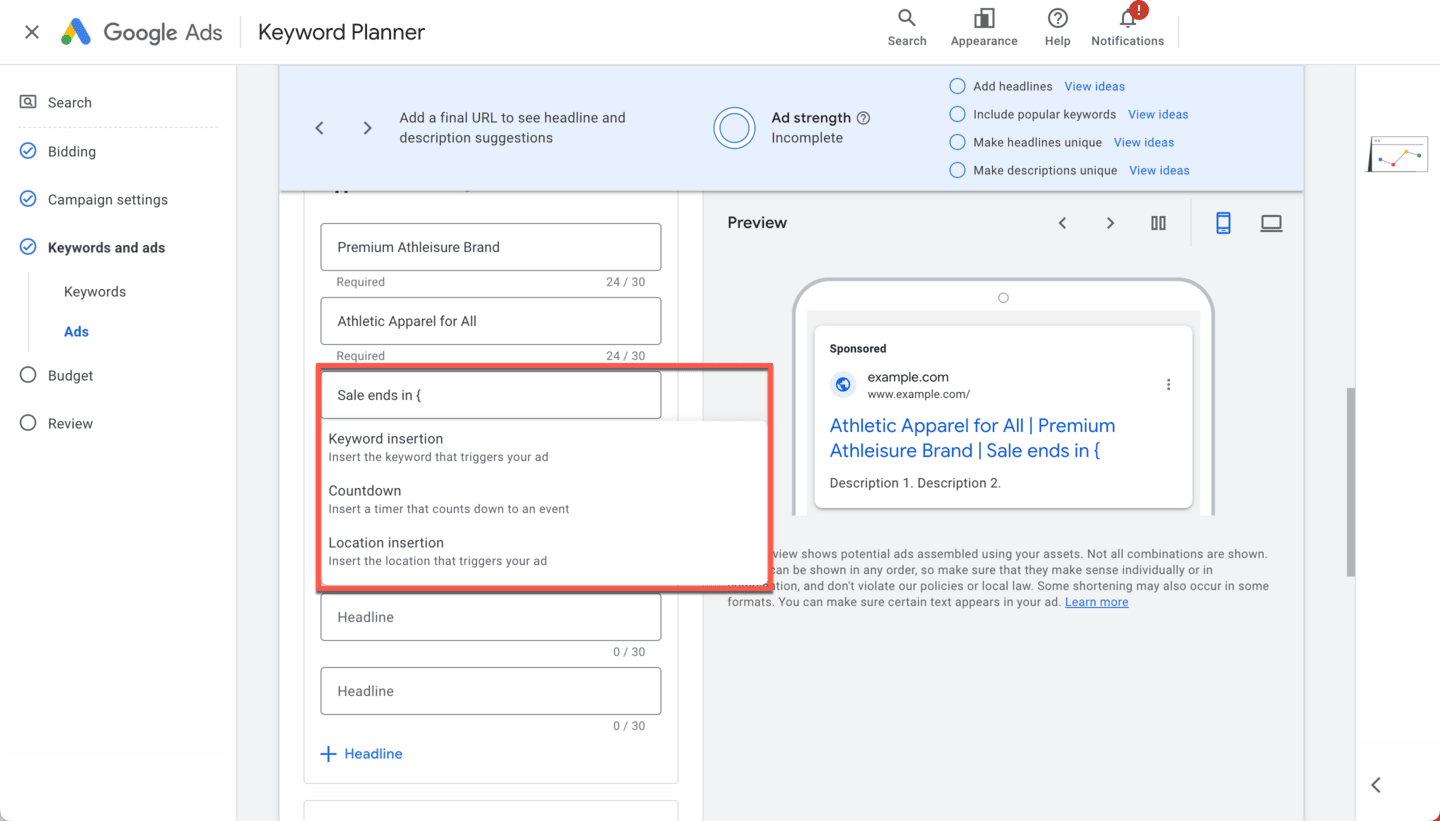
Task: Click the Ad strength circular indicator
Action: point(734,128)
